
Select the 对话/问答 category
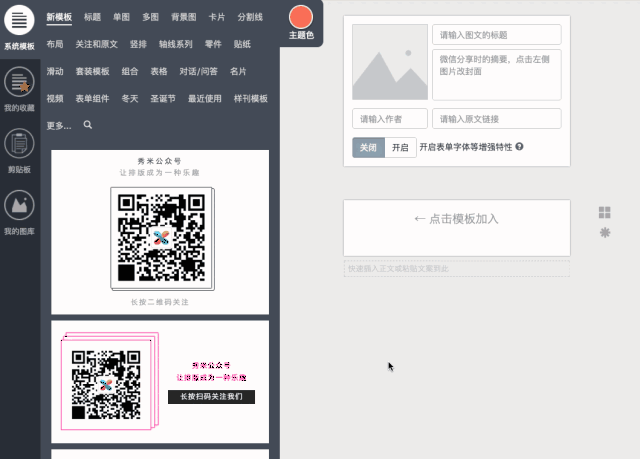tap(198, 71)
